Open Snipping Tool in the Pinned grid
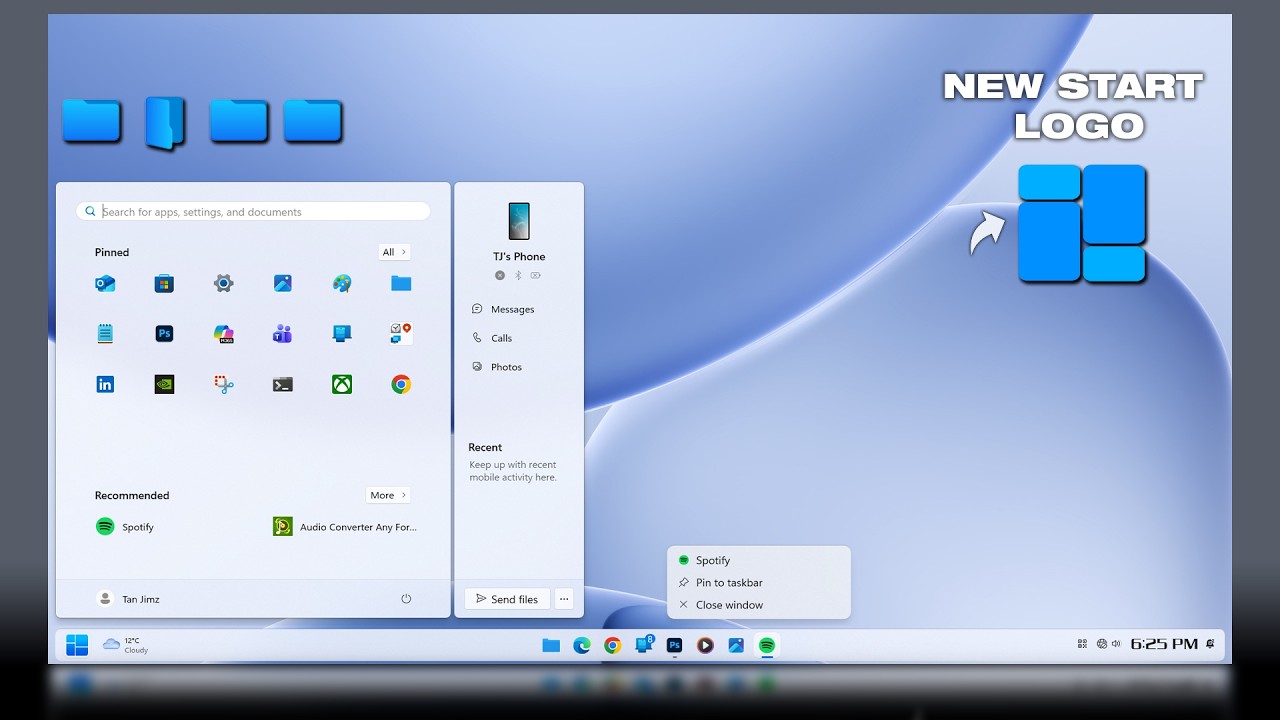Image resolution: width=1280 pixels, height=720 pixels. click(223, 384)
